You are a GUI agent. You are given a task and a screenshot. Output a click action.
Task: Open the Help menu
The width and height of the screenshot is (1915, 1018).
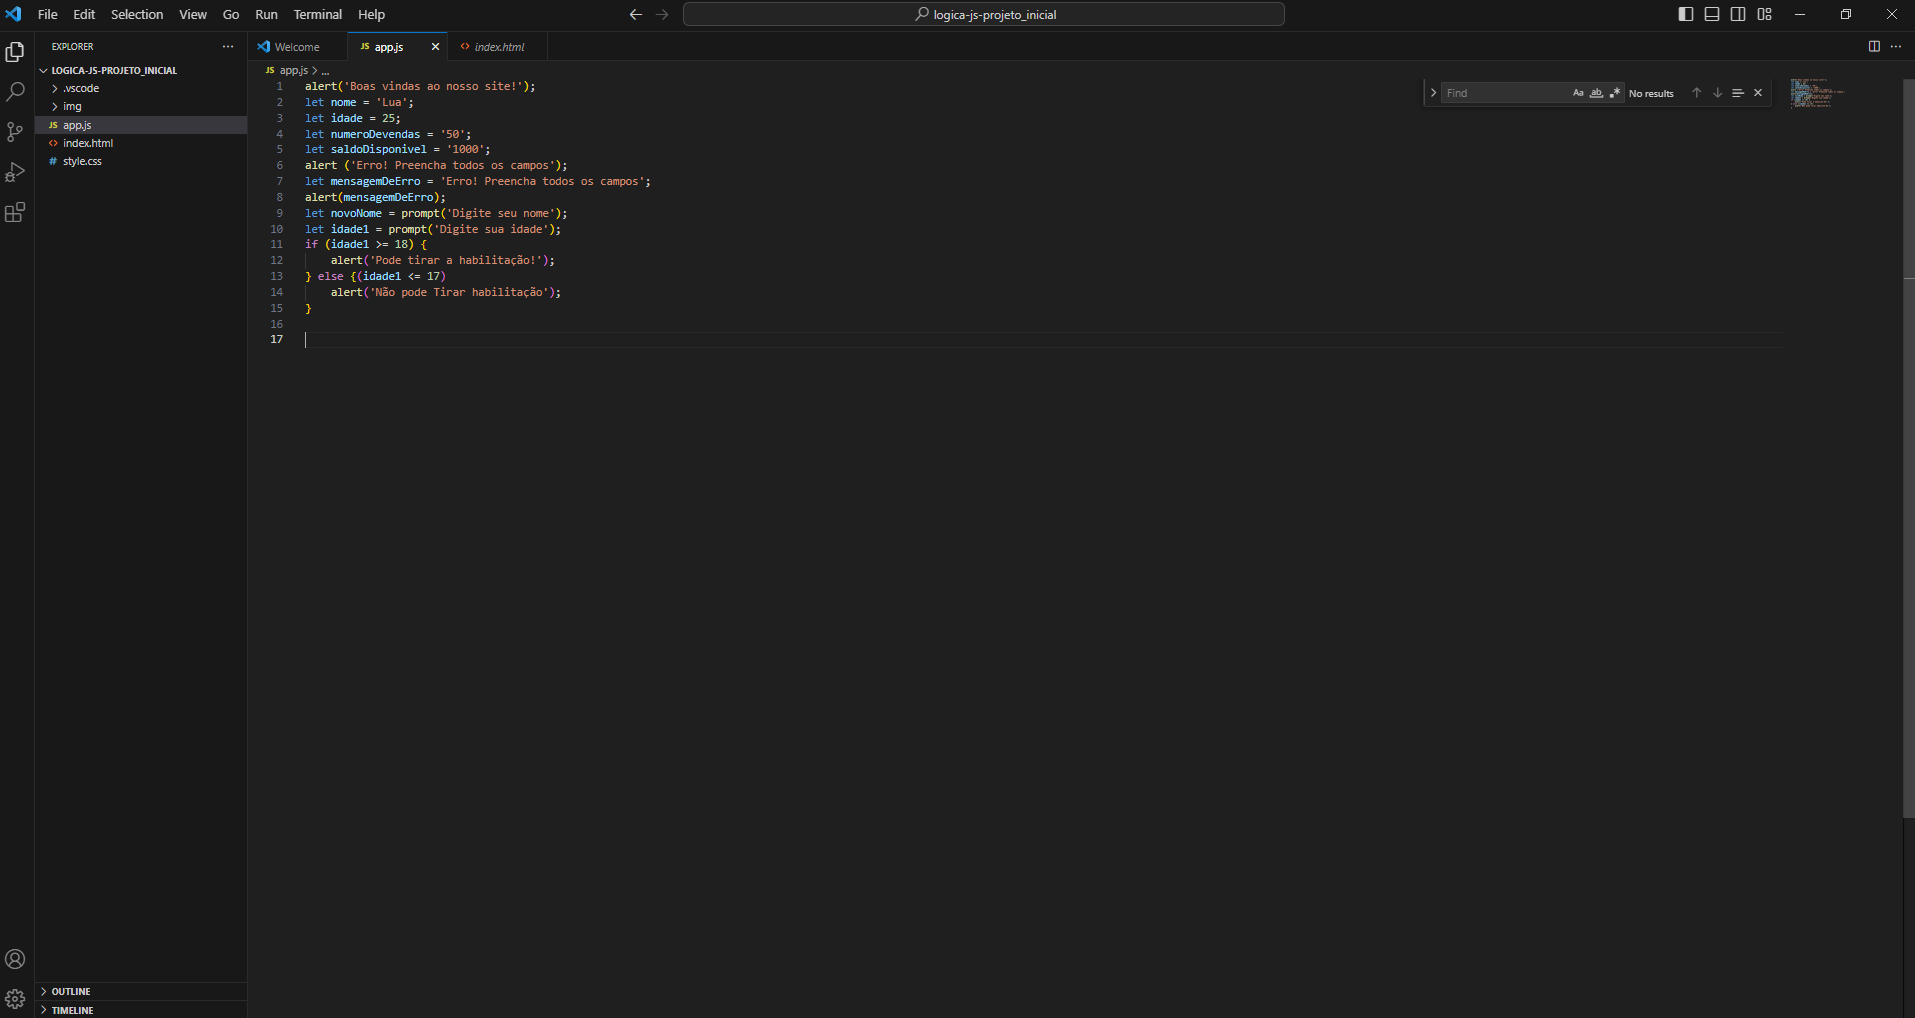click(x=371, y=14)
